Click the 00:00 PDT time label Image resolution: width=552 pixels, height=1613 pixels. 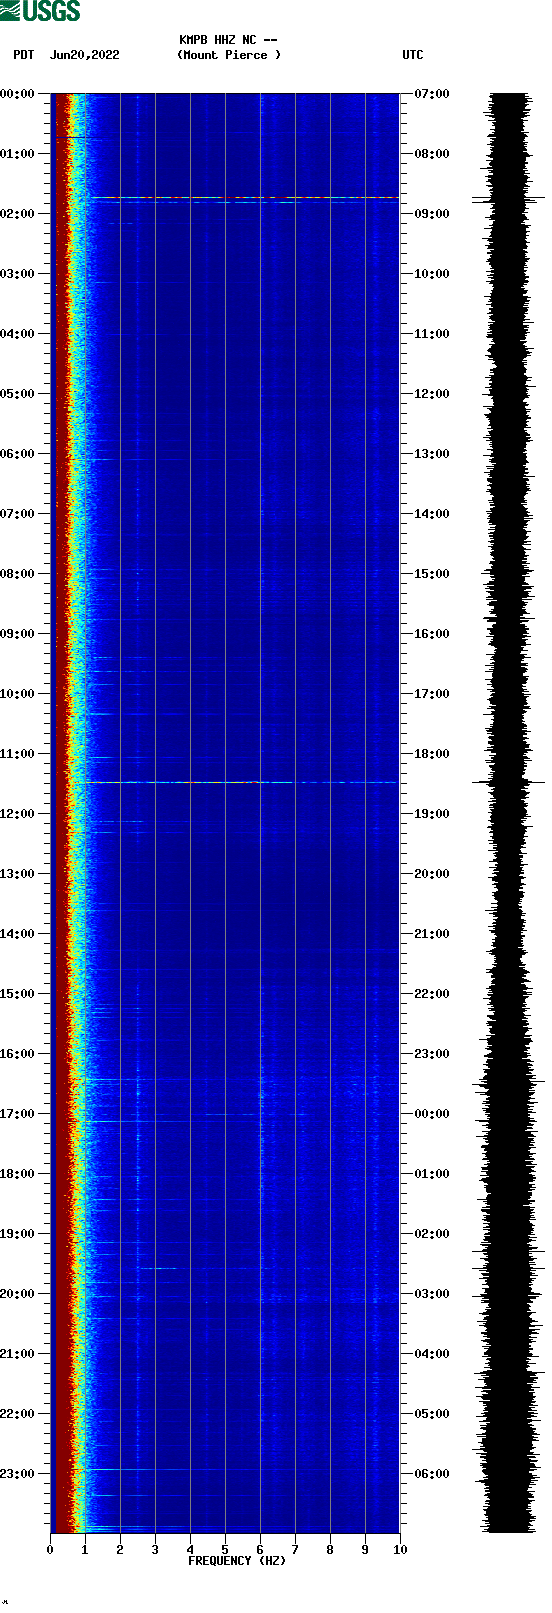(18, 94)
